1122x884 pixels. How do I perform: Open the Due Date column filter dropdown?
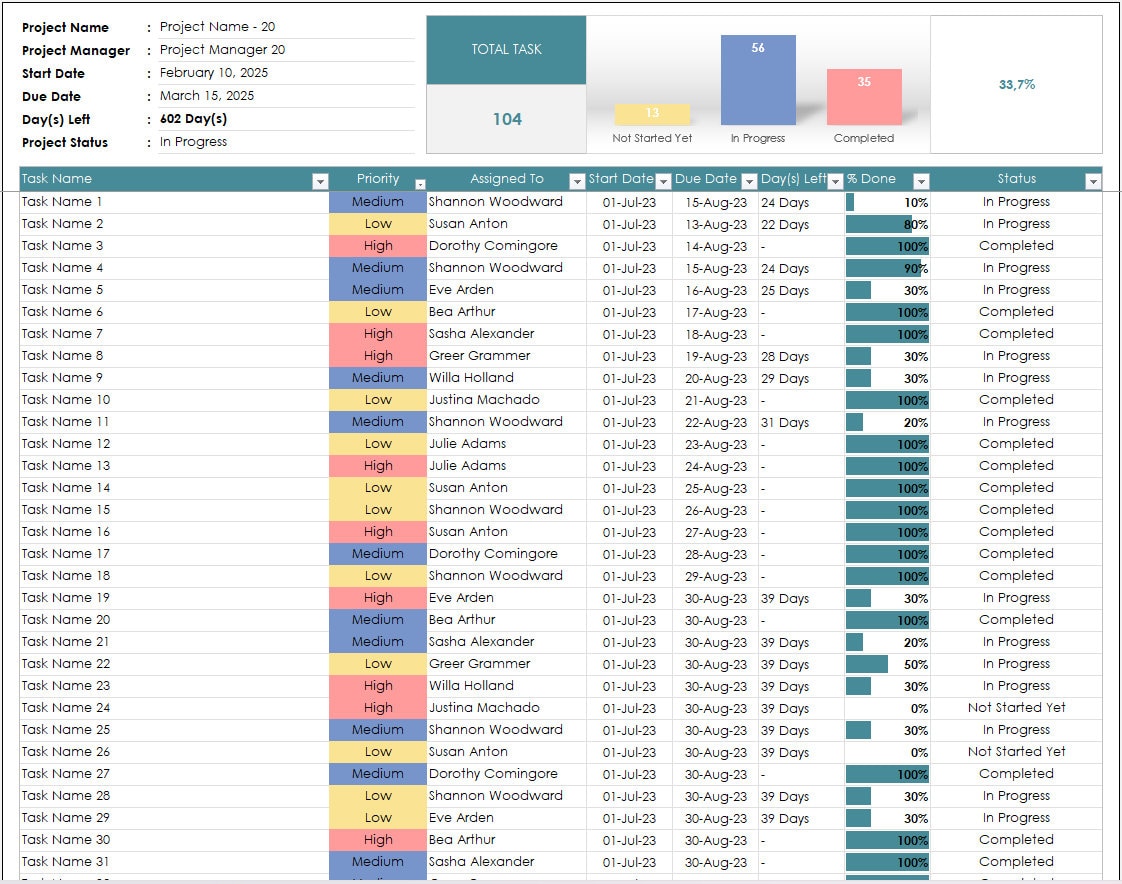[x=749, y=182]
